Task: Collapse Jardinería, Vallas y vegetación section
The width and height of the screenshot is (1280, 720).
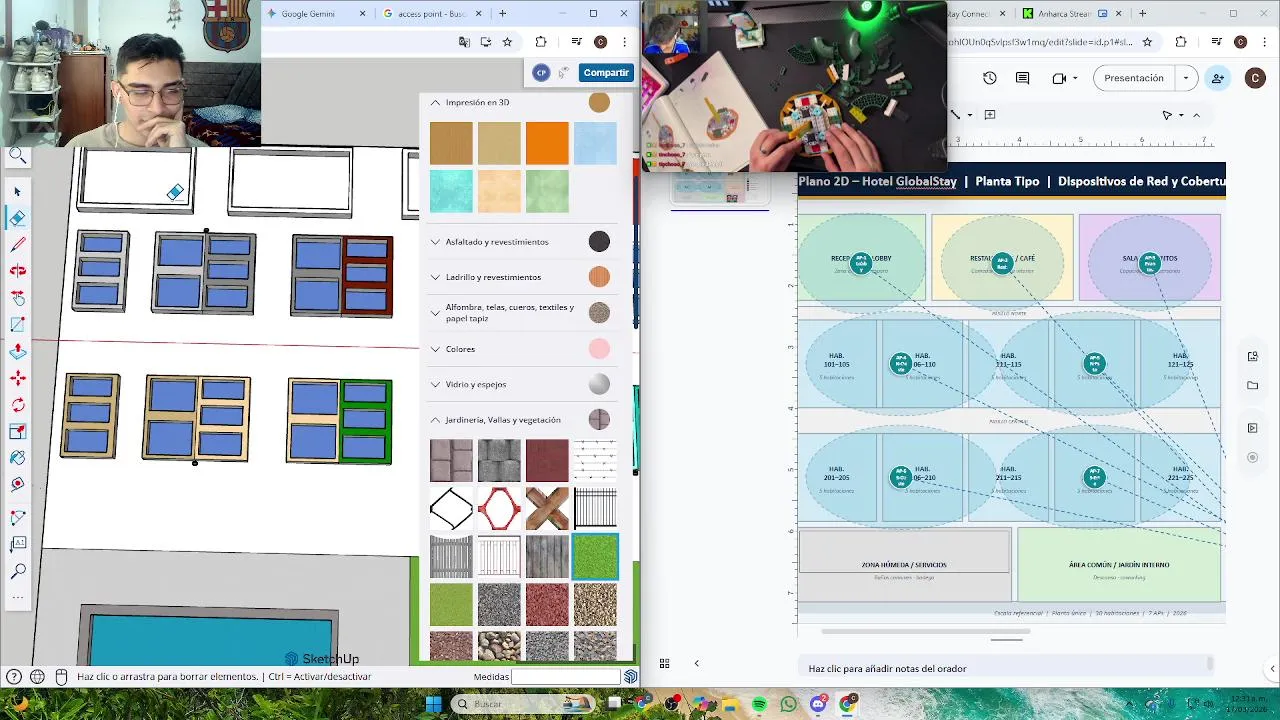Action: [x=435, y=420]
